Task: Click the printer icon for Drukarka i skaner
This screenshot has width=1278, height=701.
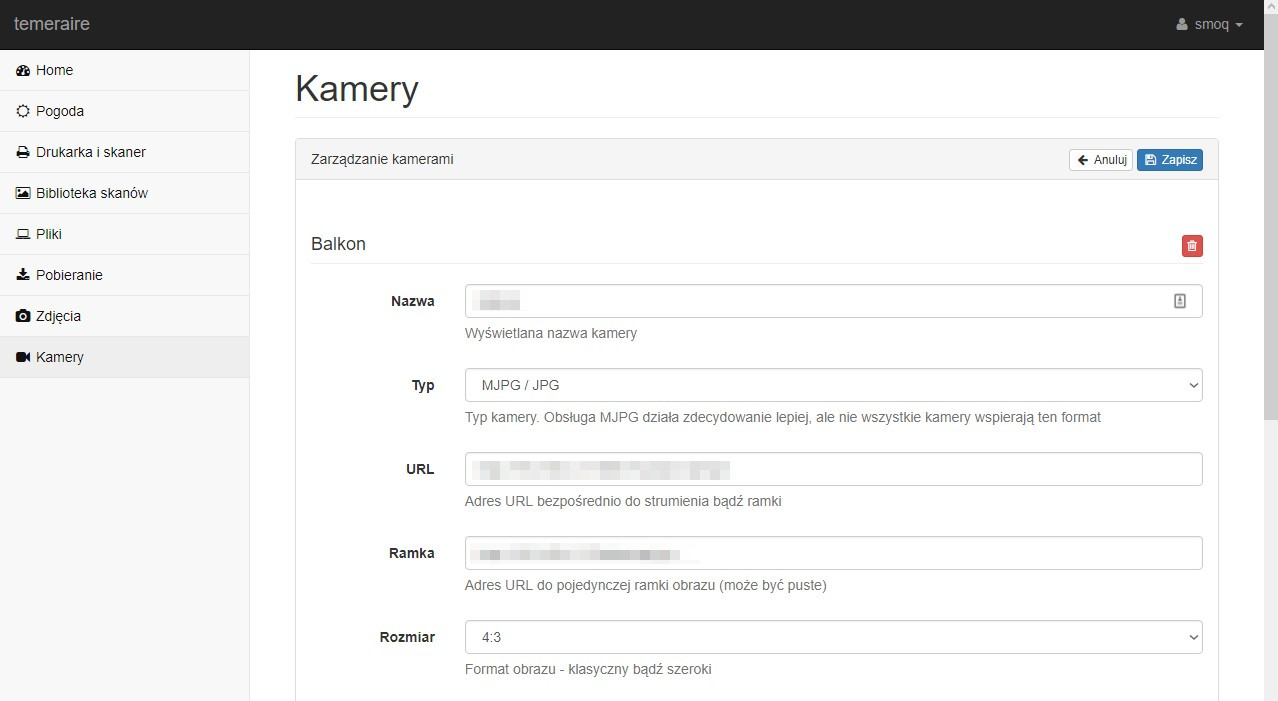Action: tap(23, 153)
